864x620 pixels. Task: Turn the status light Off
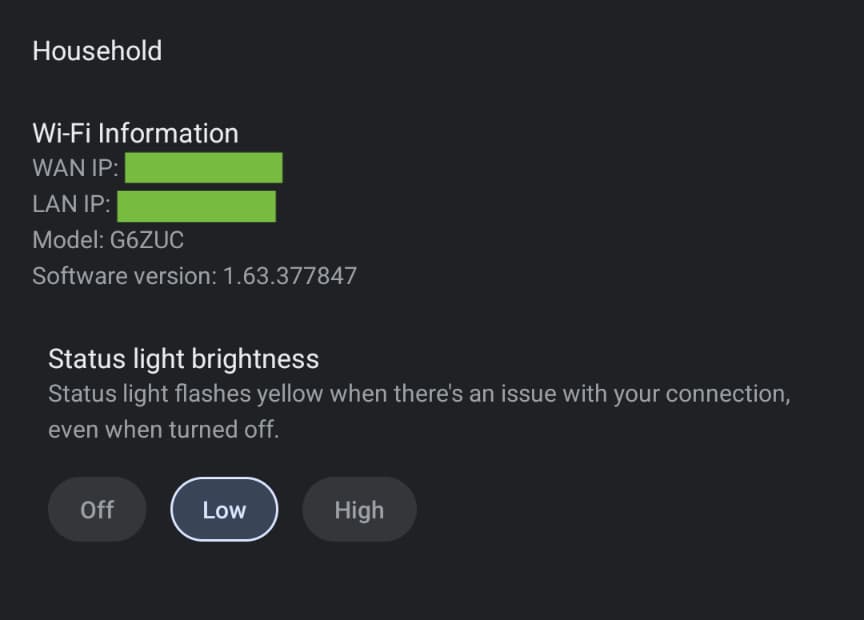97,509
